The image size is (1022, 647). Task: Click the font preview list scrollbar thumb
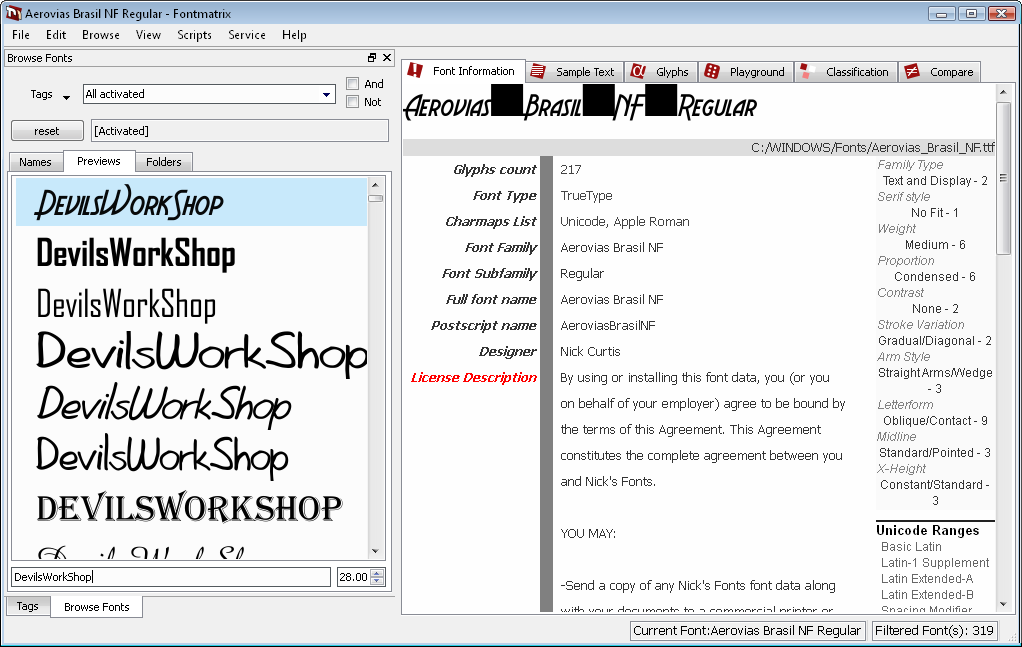pos(375,198)
